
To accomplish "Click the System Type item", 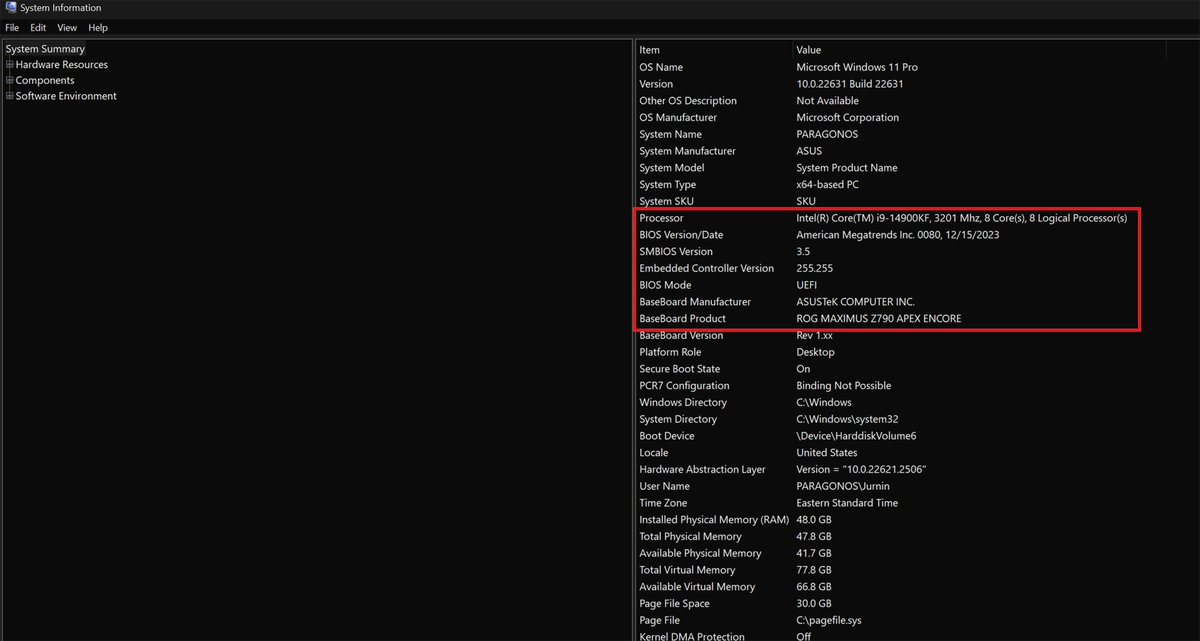I will click(x=669, y=185).
